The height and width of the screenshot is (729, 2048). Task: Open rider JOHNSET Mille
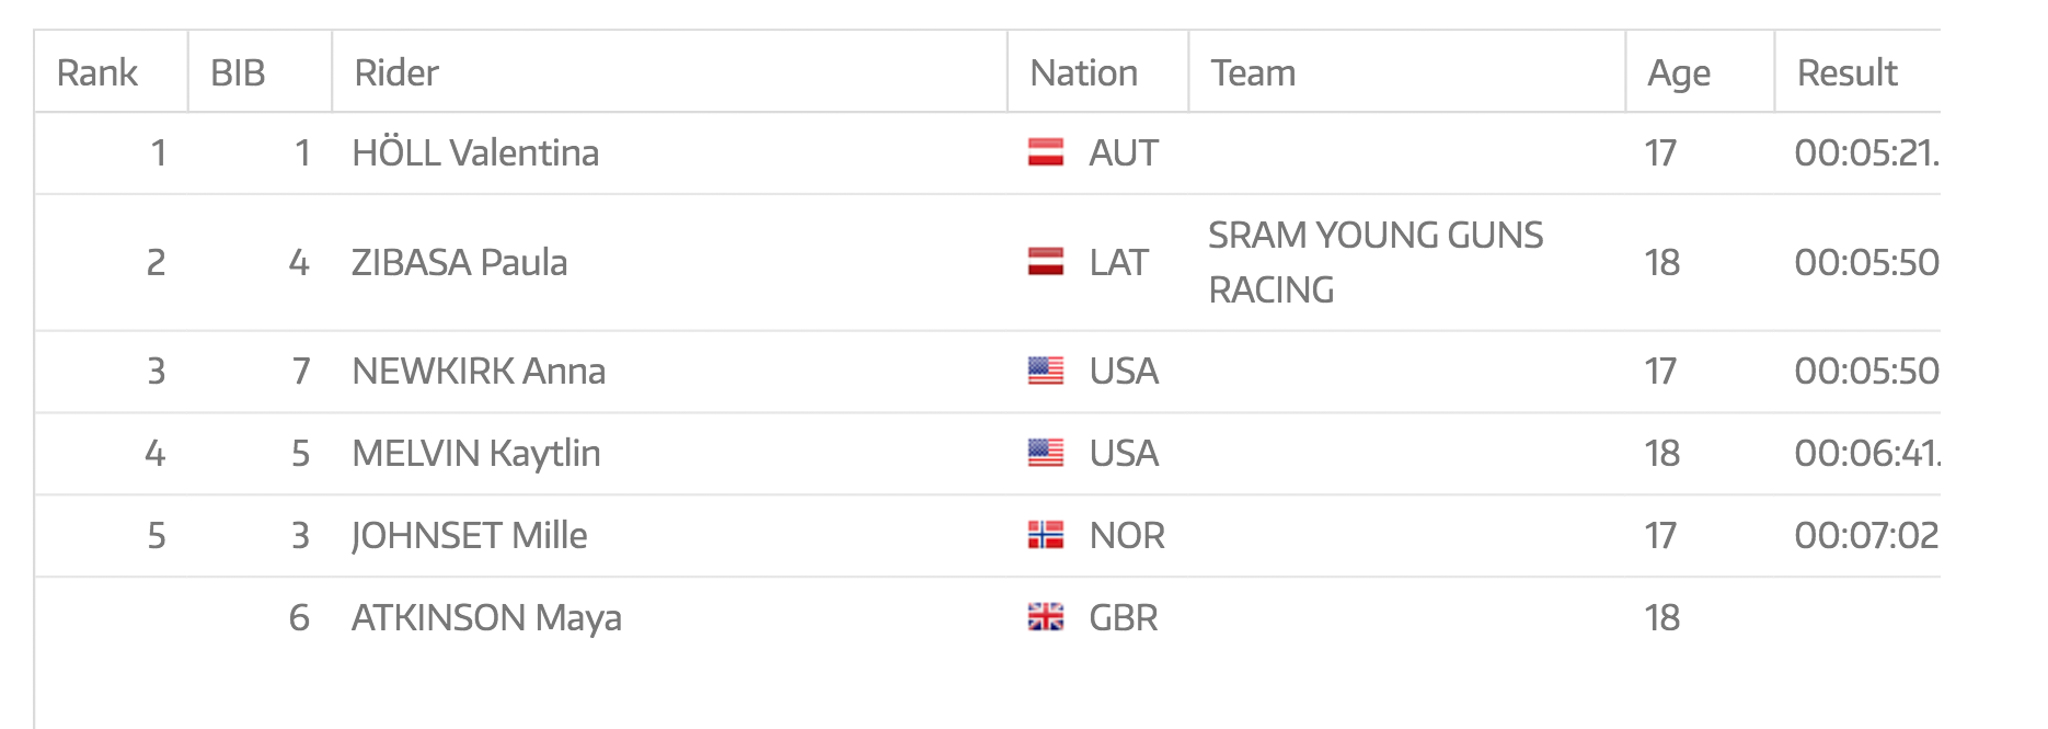pyautogui.click(x=469, y=535)
